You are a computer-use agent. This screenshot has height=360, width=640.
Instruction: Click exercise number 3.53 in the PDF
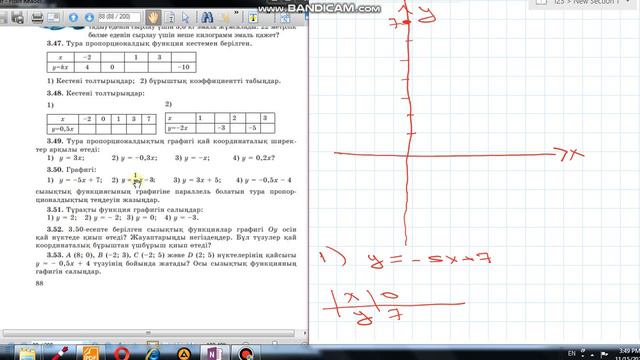coord(55,255)
